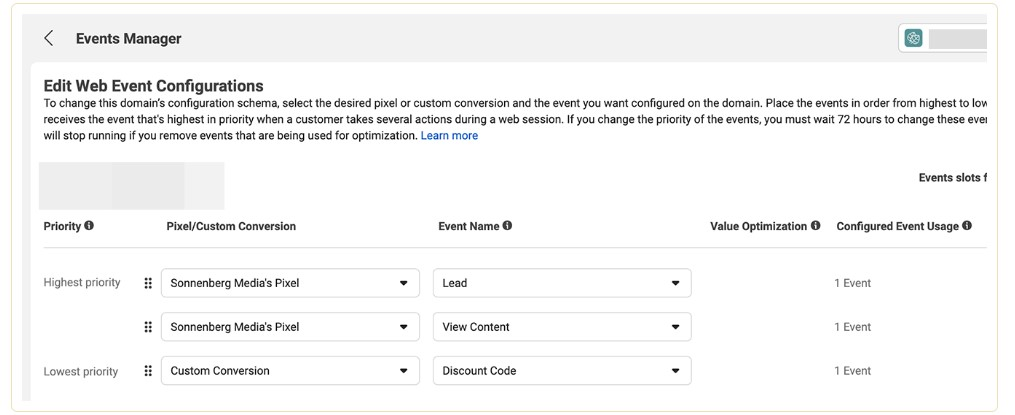Follow the Learn more link
Image resolution: width=1015 pixels, height=415 pixels.
pyautogui.click(x=449, y=136)
